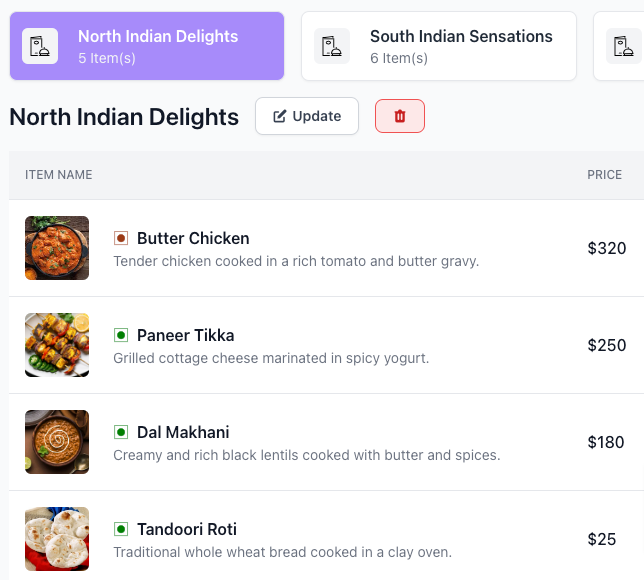Click the veg indicator beside Dal Makhani

coord(121,432)
